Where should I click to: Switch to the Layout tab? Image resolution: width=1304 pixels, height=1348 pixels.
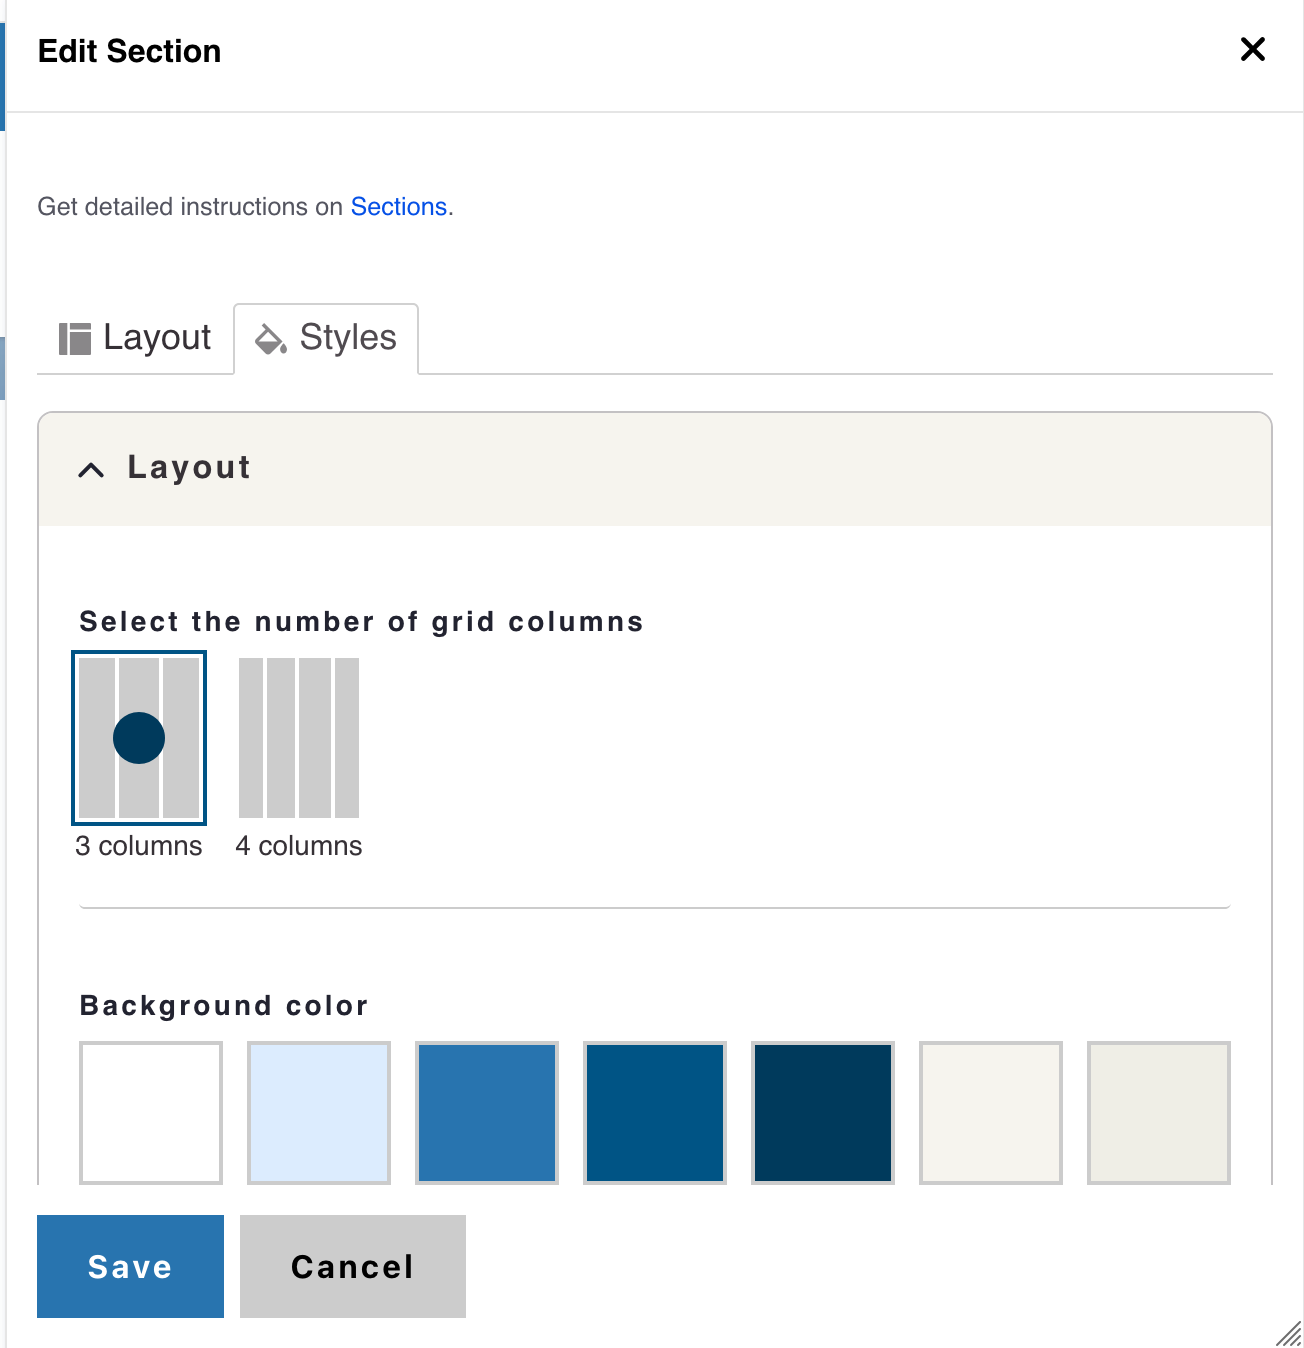[136, 338]
